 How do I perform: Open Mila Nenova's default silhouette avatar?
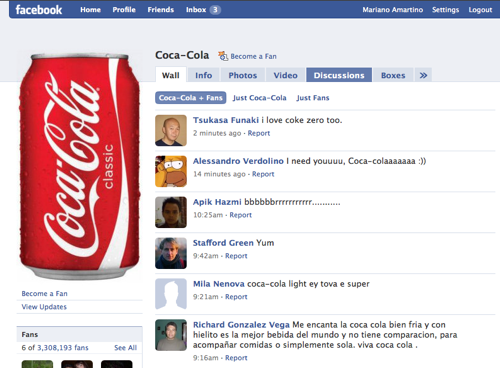coord(171,294)
